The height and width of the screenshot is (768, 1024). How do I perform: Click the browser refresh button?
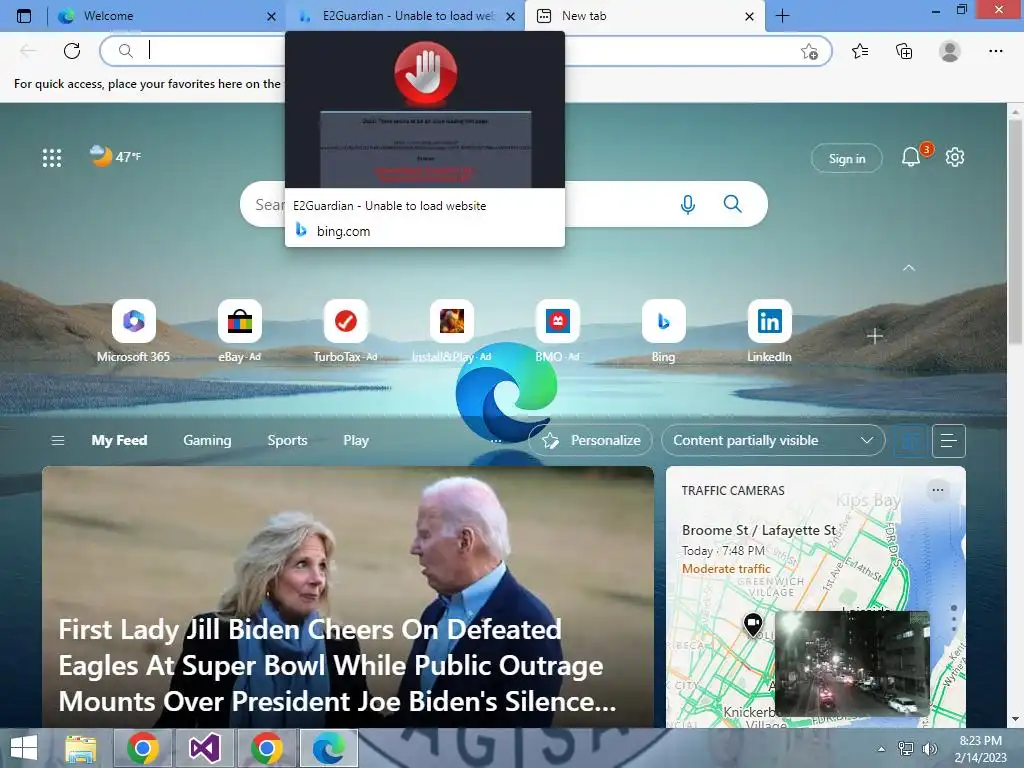point(72,51)
